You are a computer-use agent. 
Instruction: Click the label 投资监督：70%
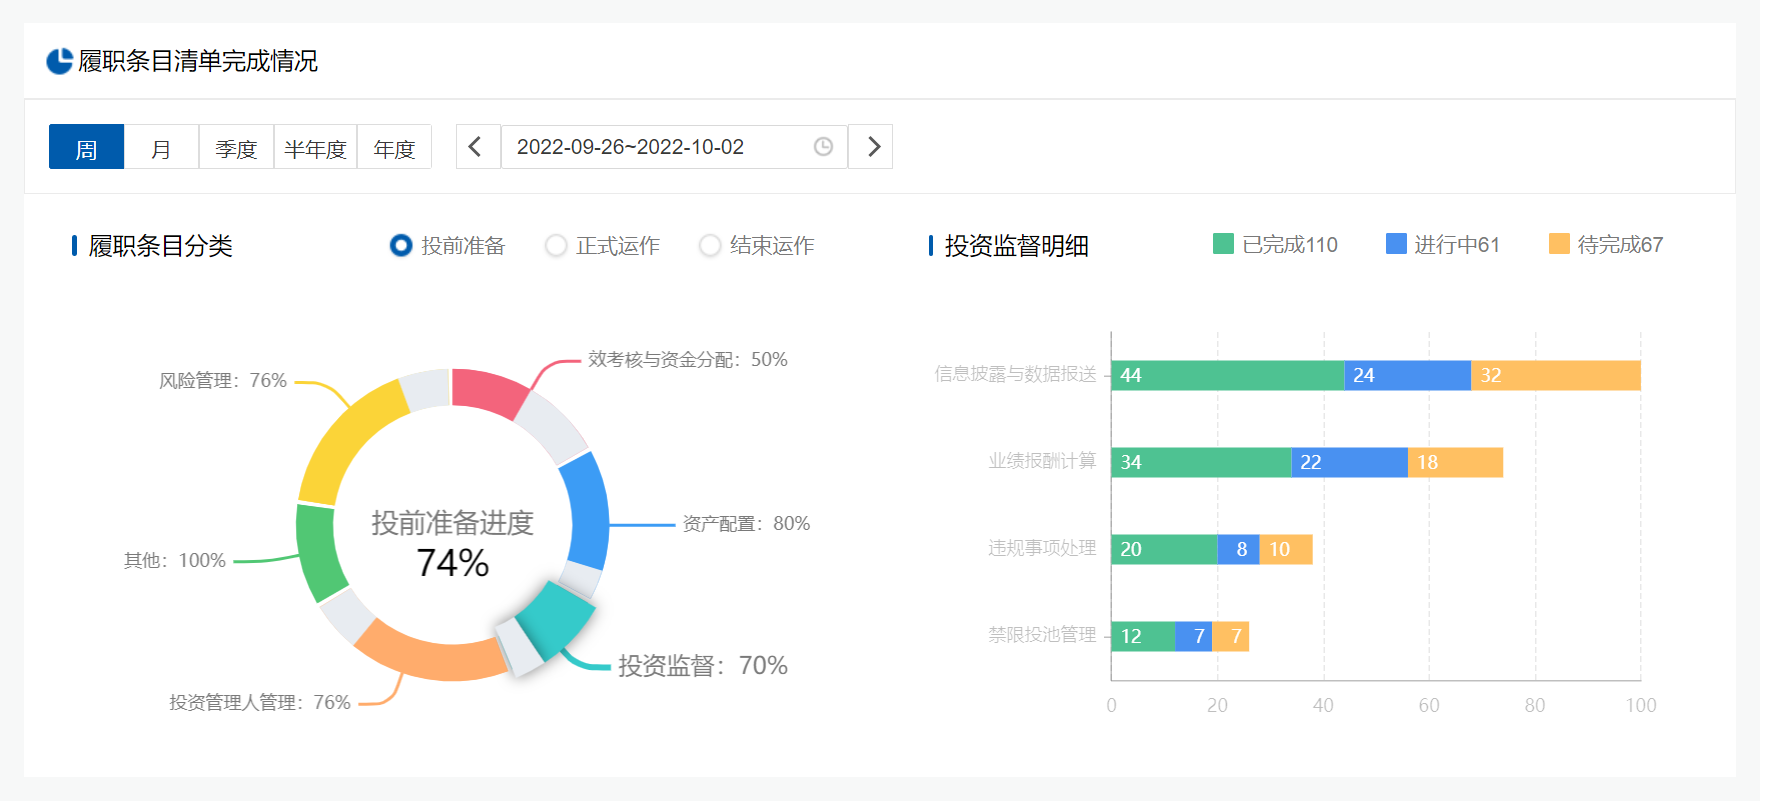click(x=703, y=665)
